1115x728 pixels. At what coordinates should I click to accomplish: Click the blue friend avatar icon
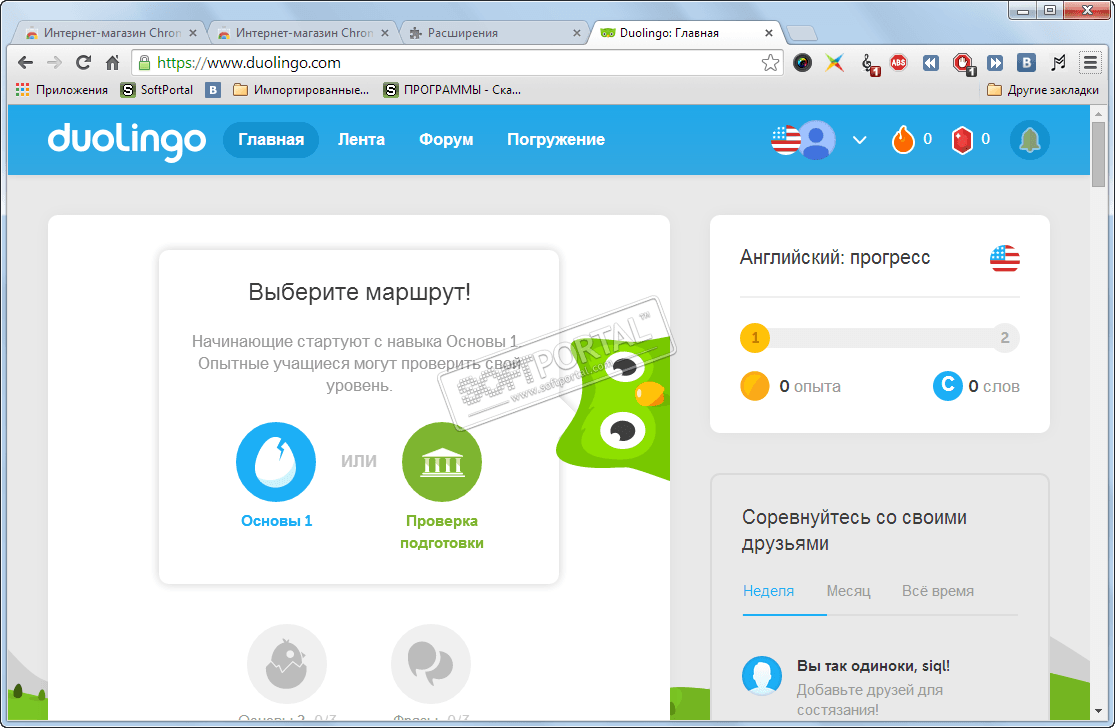(762, 675)
